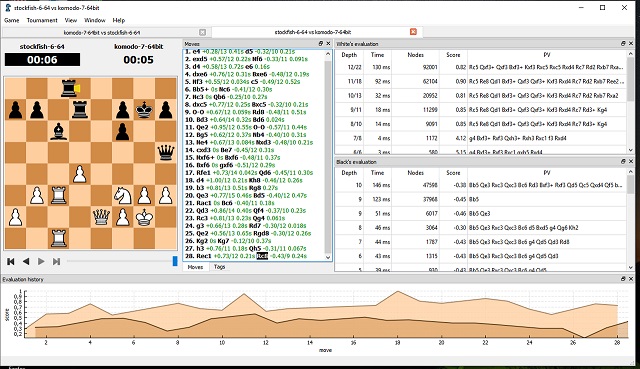This screenshot has height=369, width=640.
Task: Select the white king on g2
Action: click(x=144, y=217)
